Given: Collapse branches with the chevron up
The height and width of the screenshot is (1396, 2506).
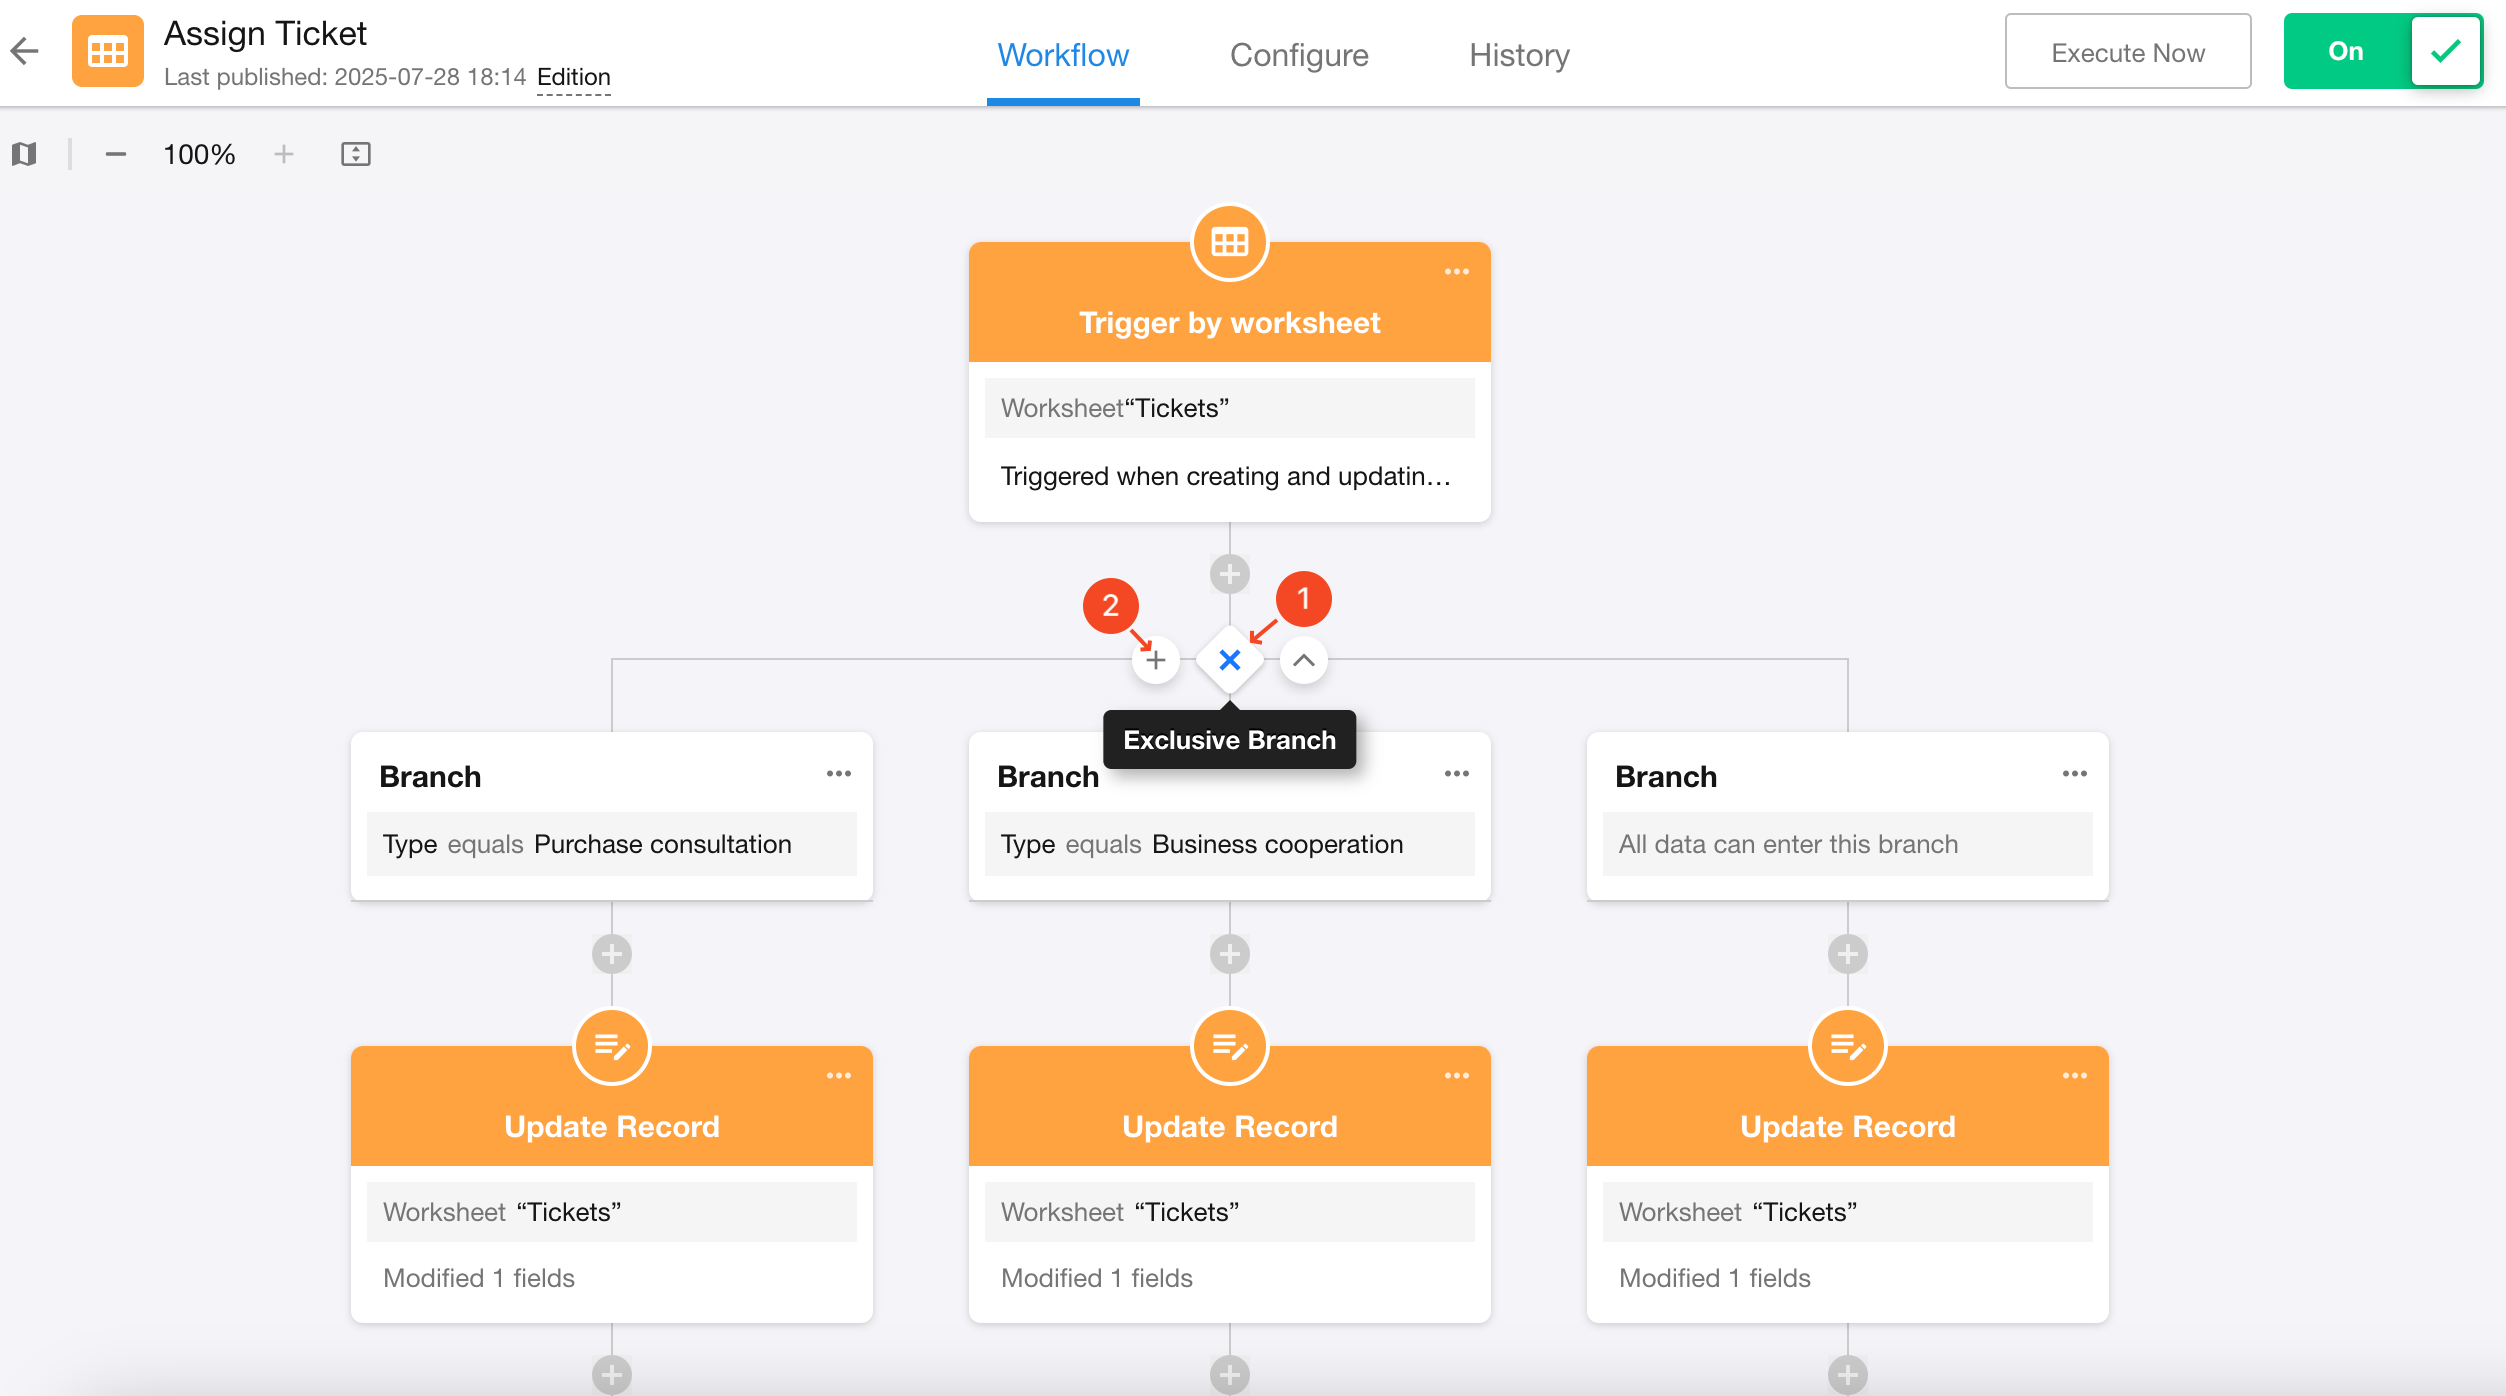Looking at the screenshot, I should tap(1303, 660).
